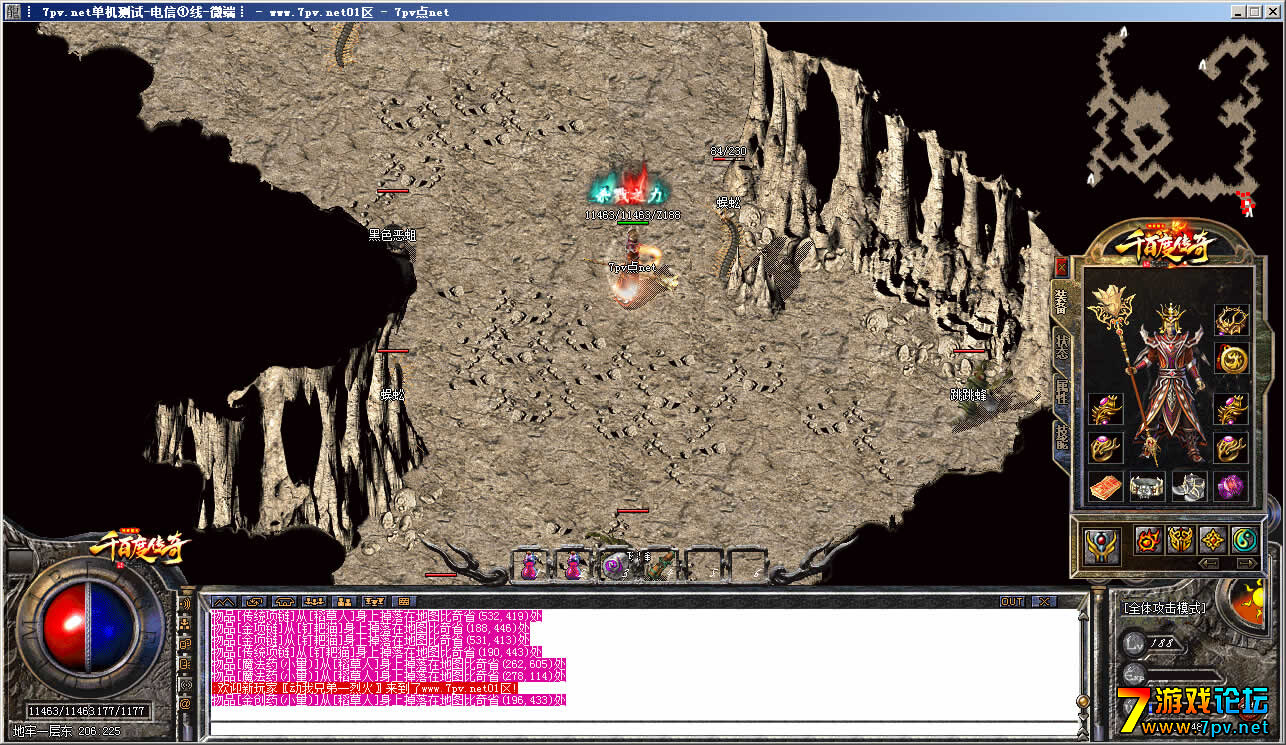Toggle the broadcast signal chat channel icon
This screenshot has width=1286, height=745.
coord(185,684)
